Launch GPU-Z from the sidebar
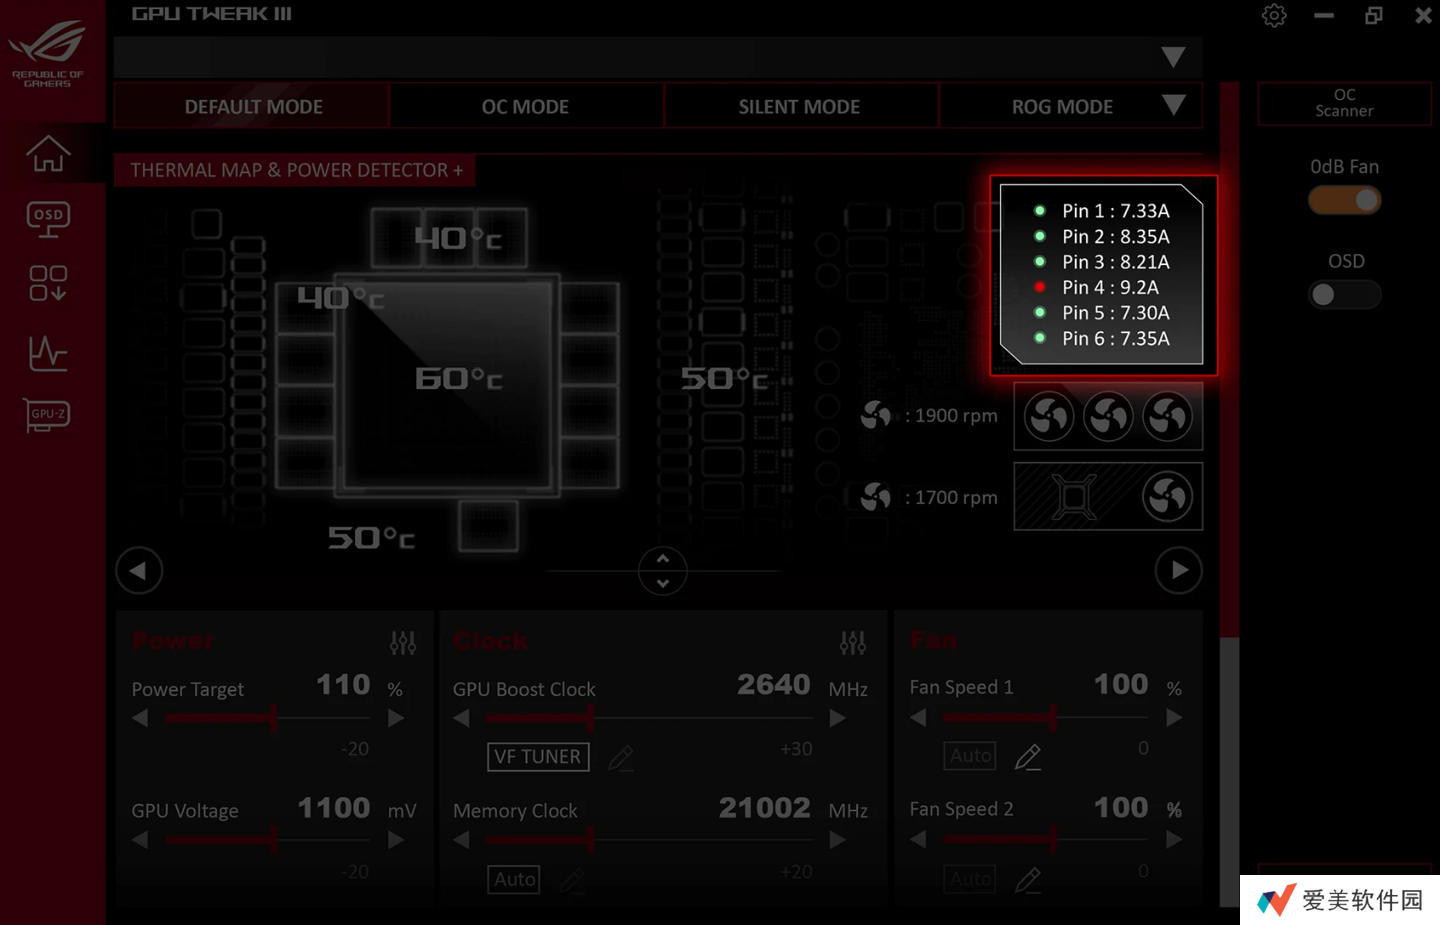The height and width of the screenshot is (925, 1440). point(48,415)
